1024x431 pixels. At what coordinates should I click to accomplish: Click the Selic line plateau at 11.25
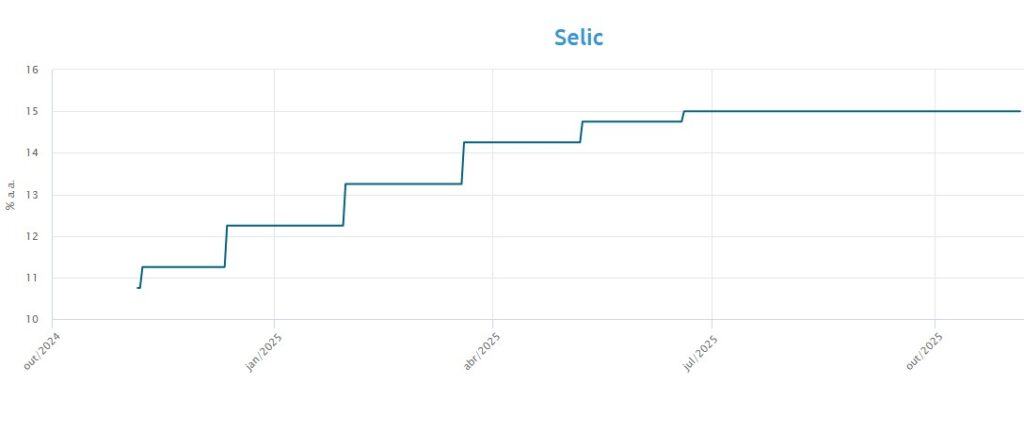[x=183, y=267]
